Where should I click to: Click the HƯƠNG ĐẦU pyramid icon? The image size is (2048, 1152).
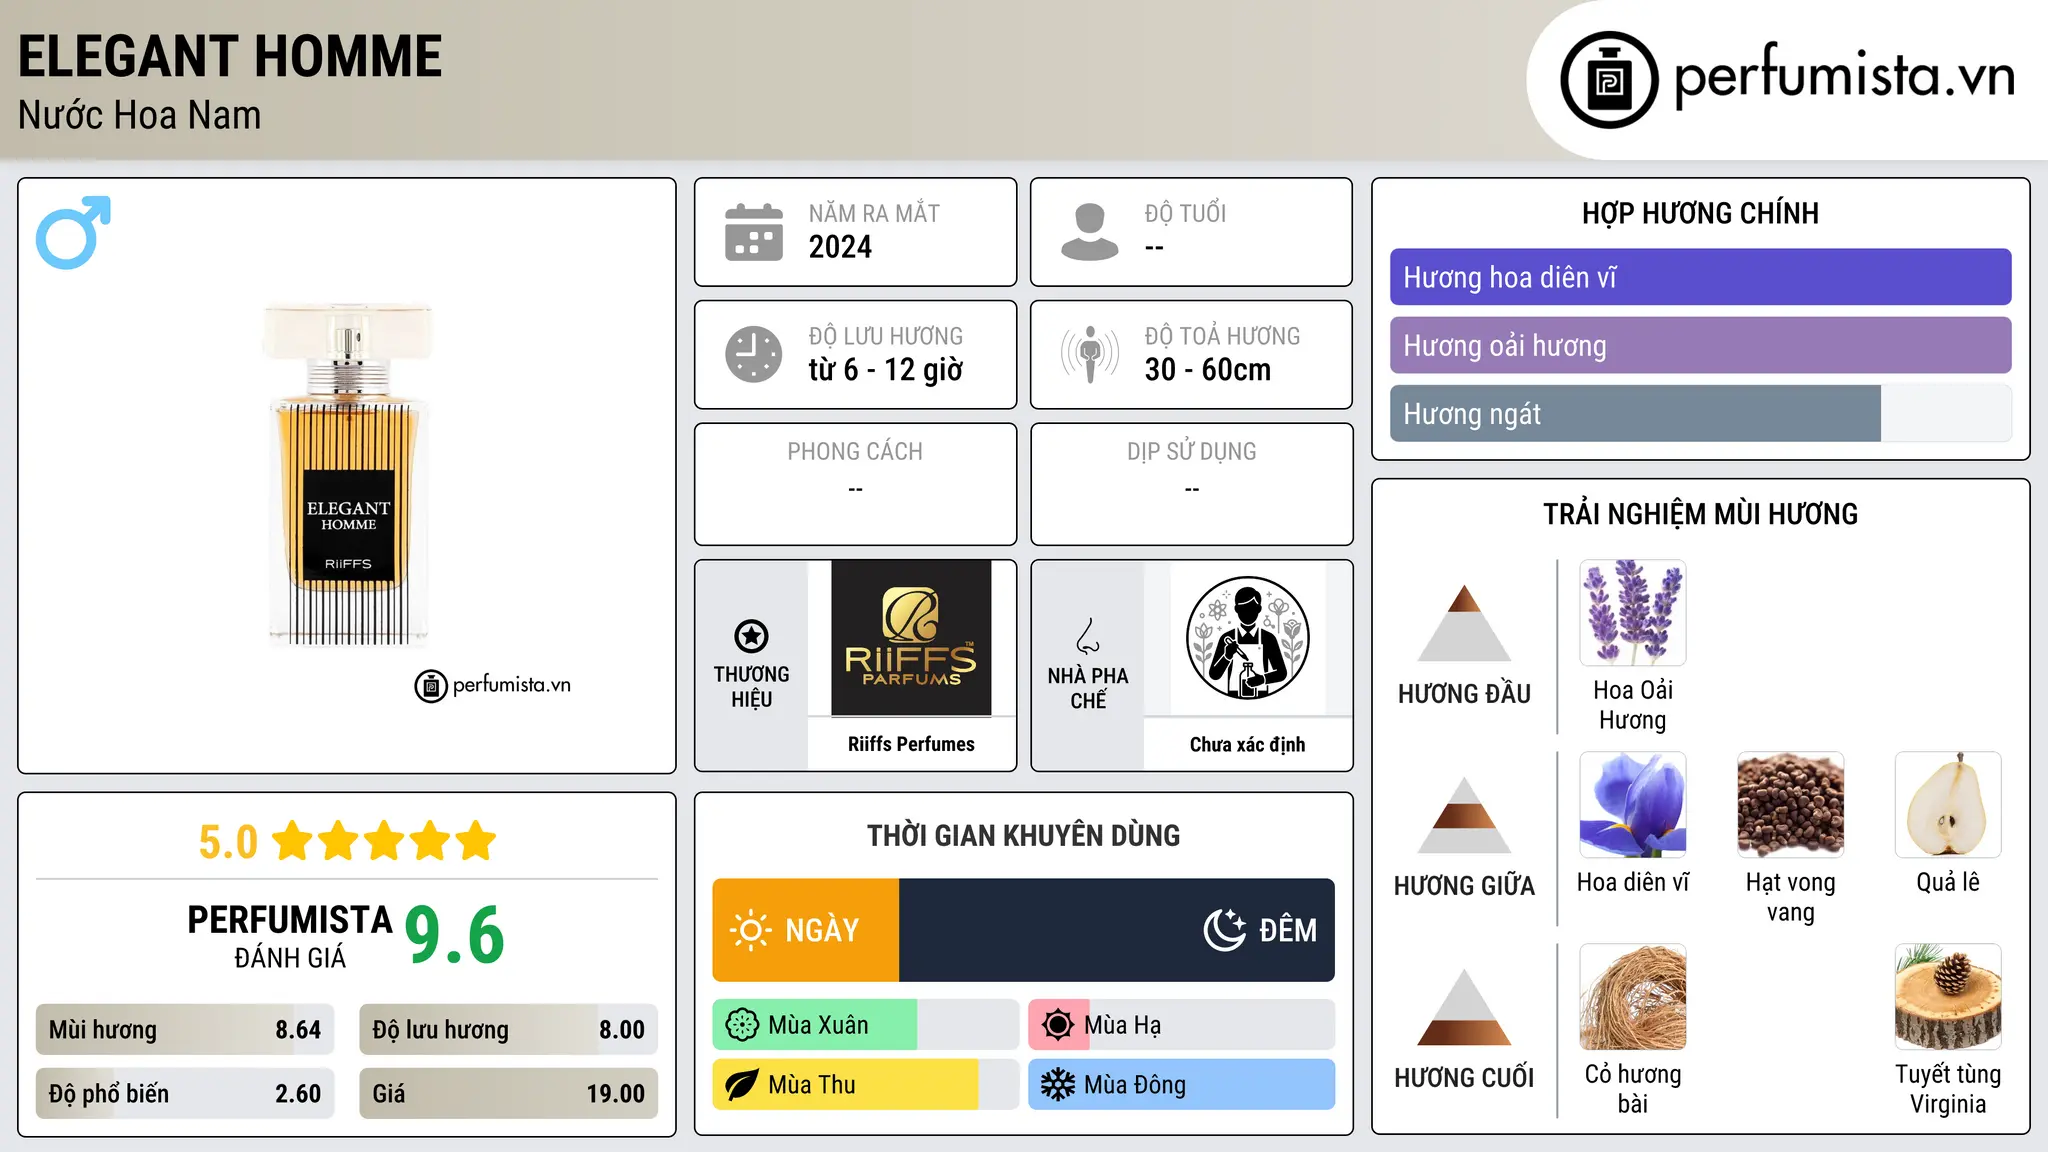point(1464,623)
